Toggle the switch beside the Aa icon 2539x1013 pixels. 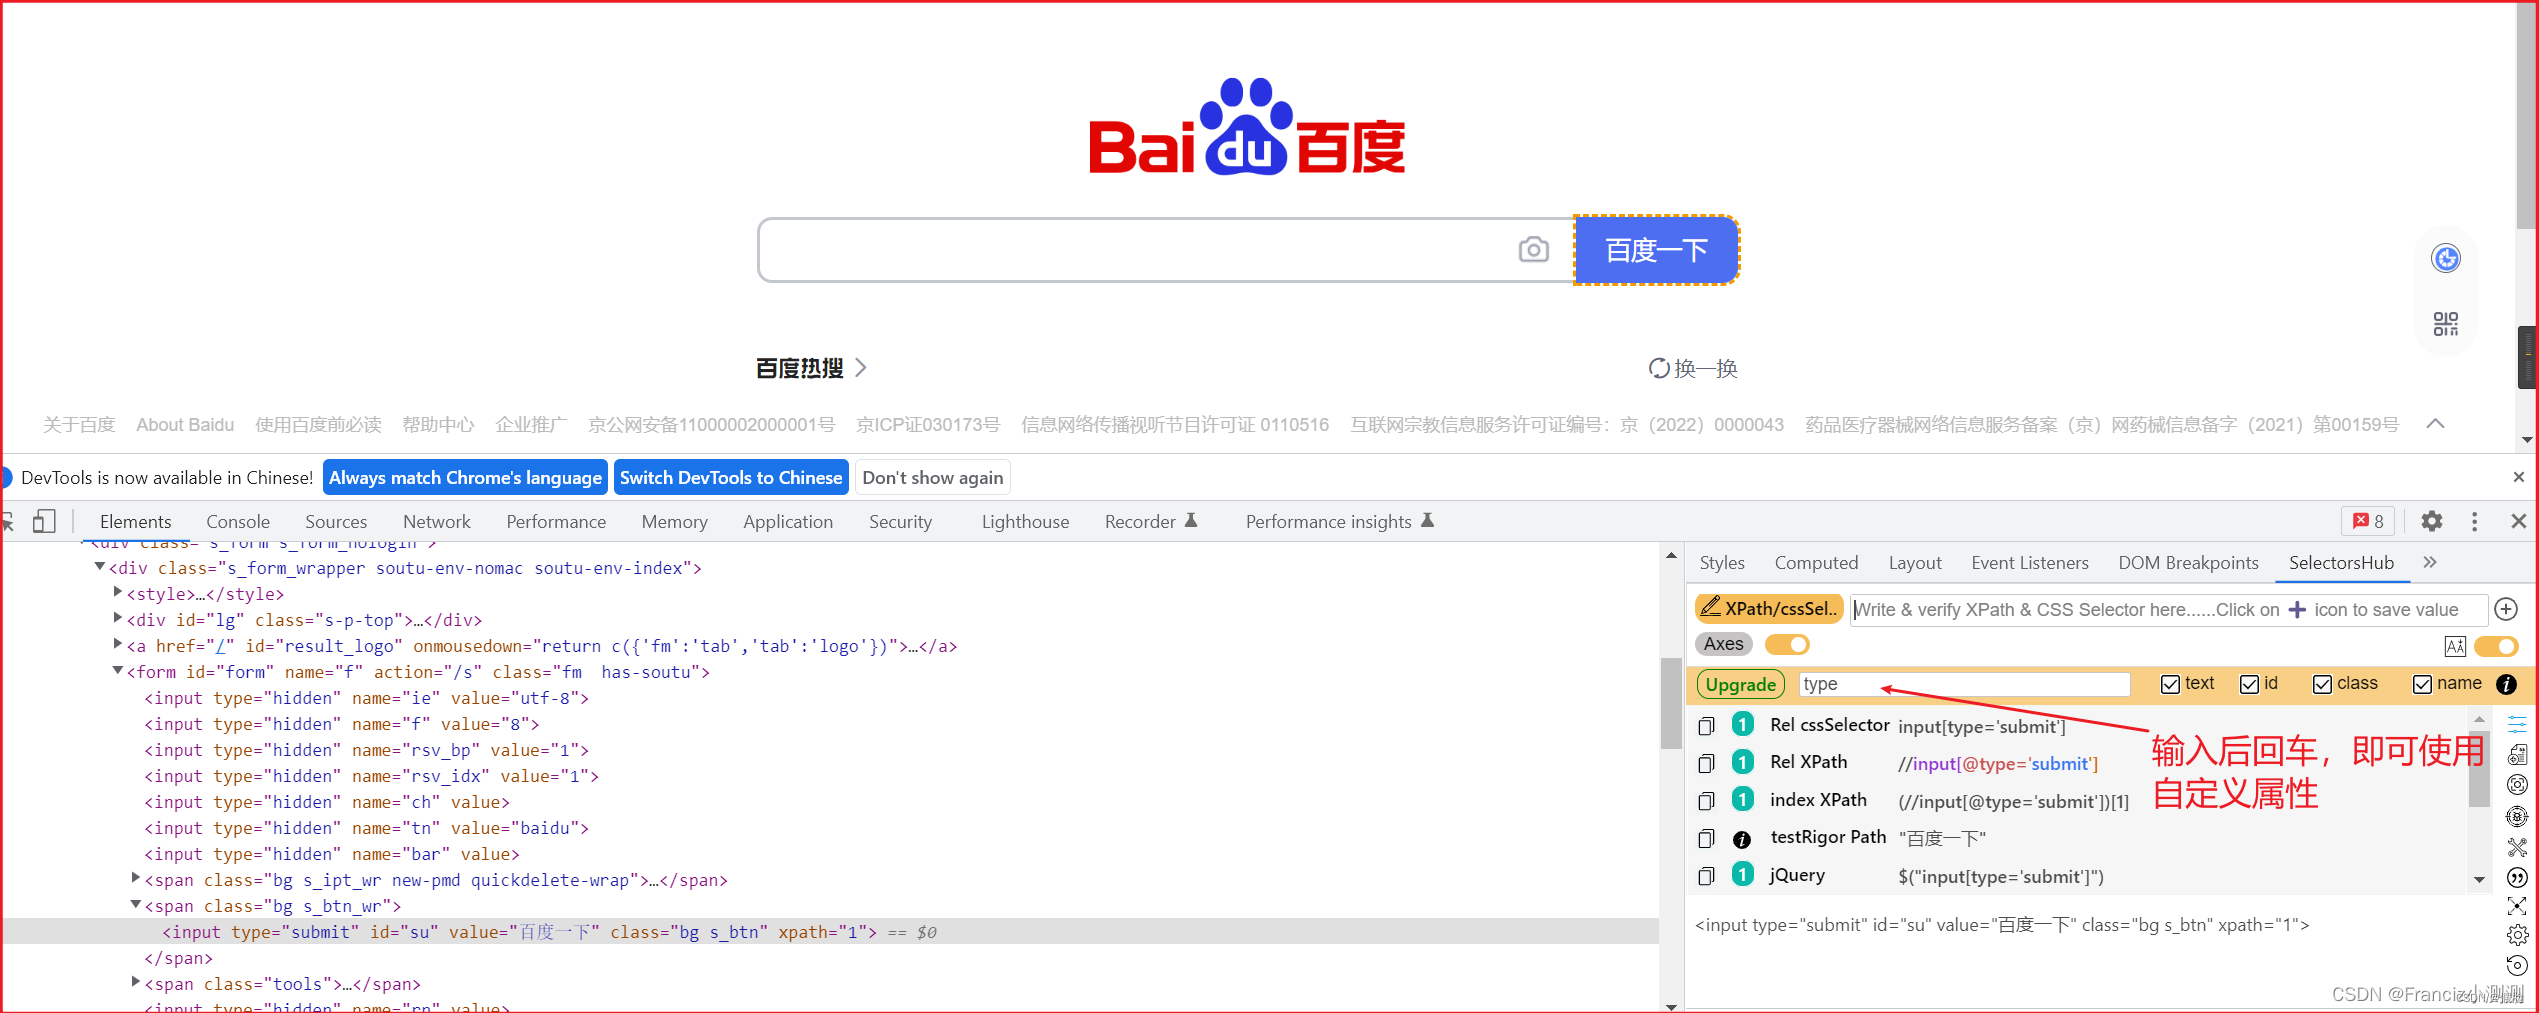tap(2495, 646)
